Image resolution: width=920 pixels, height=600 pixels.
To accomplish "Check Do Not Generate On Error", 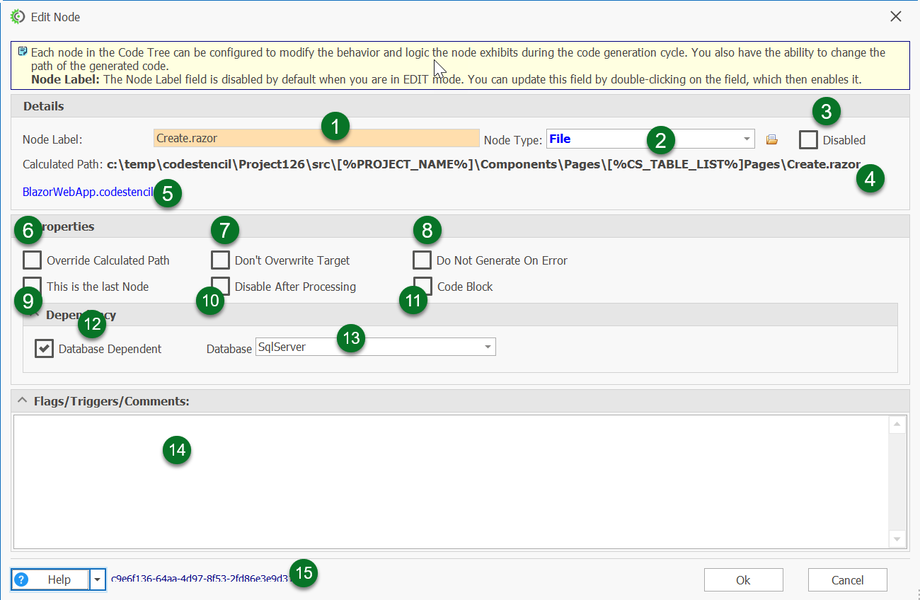I will click(422, 260).
